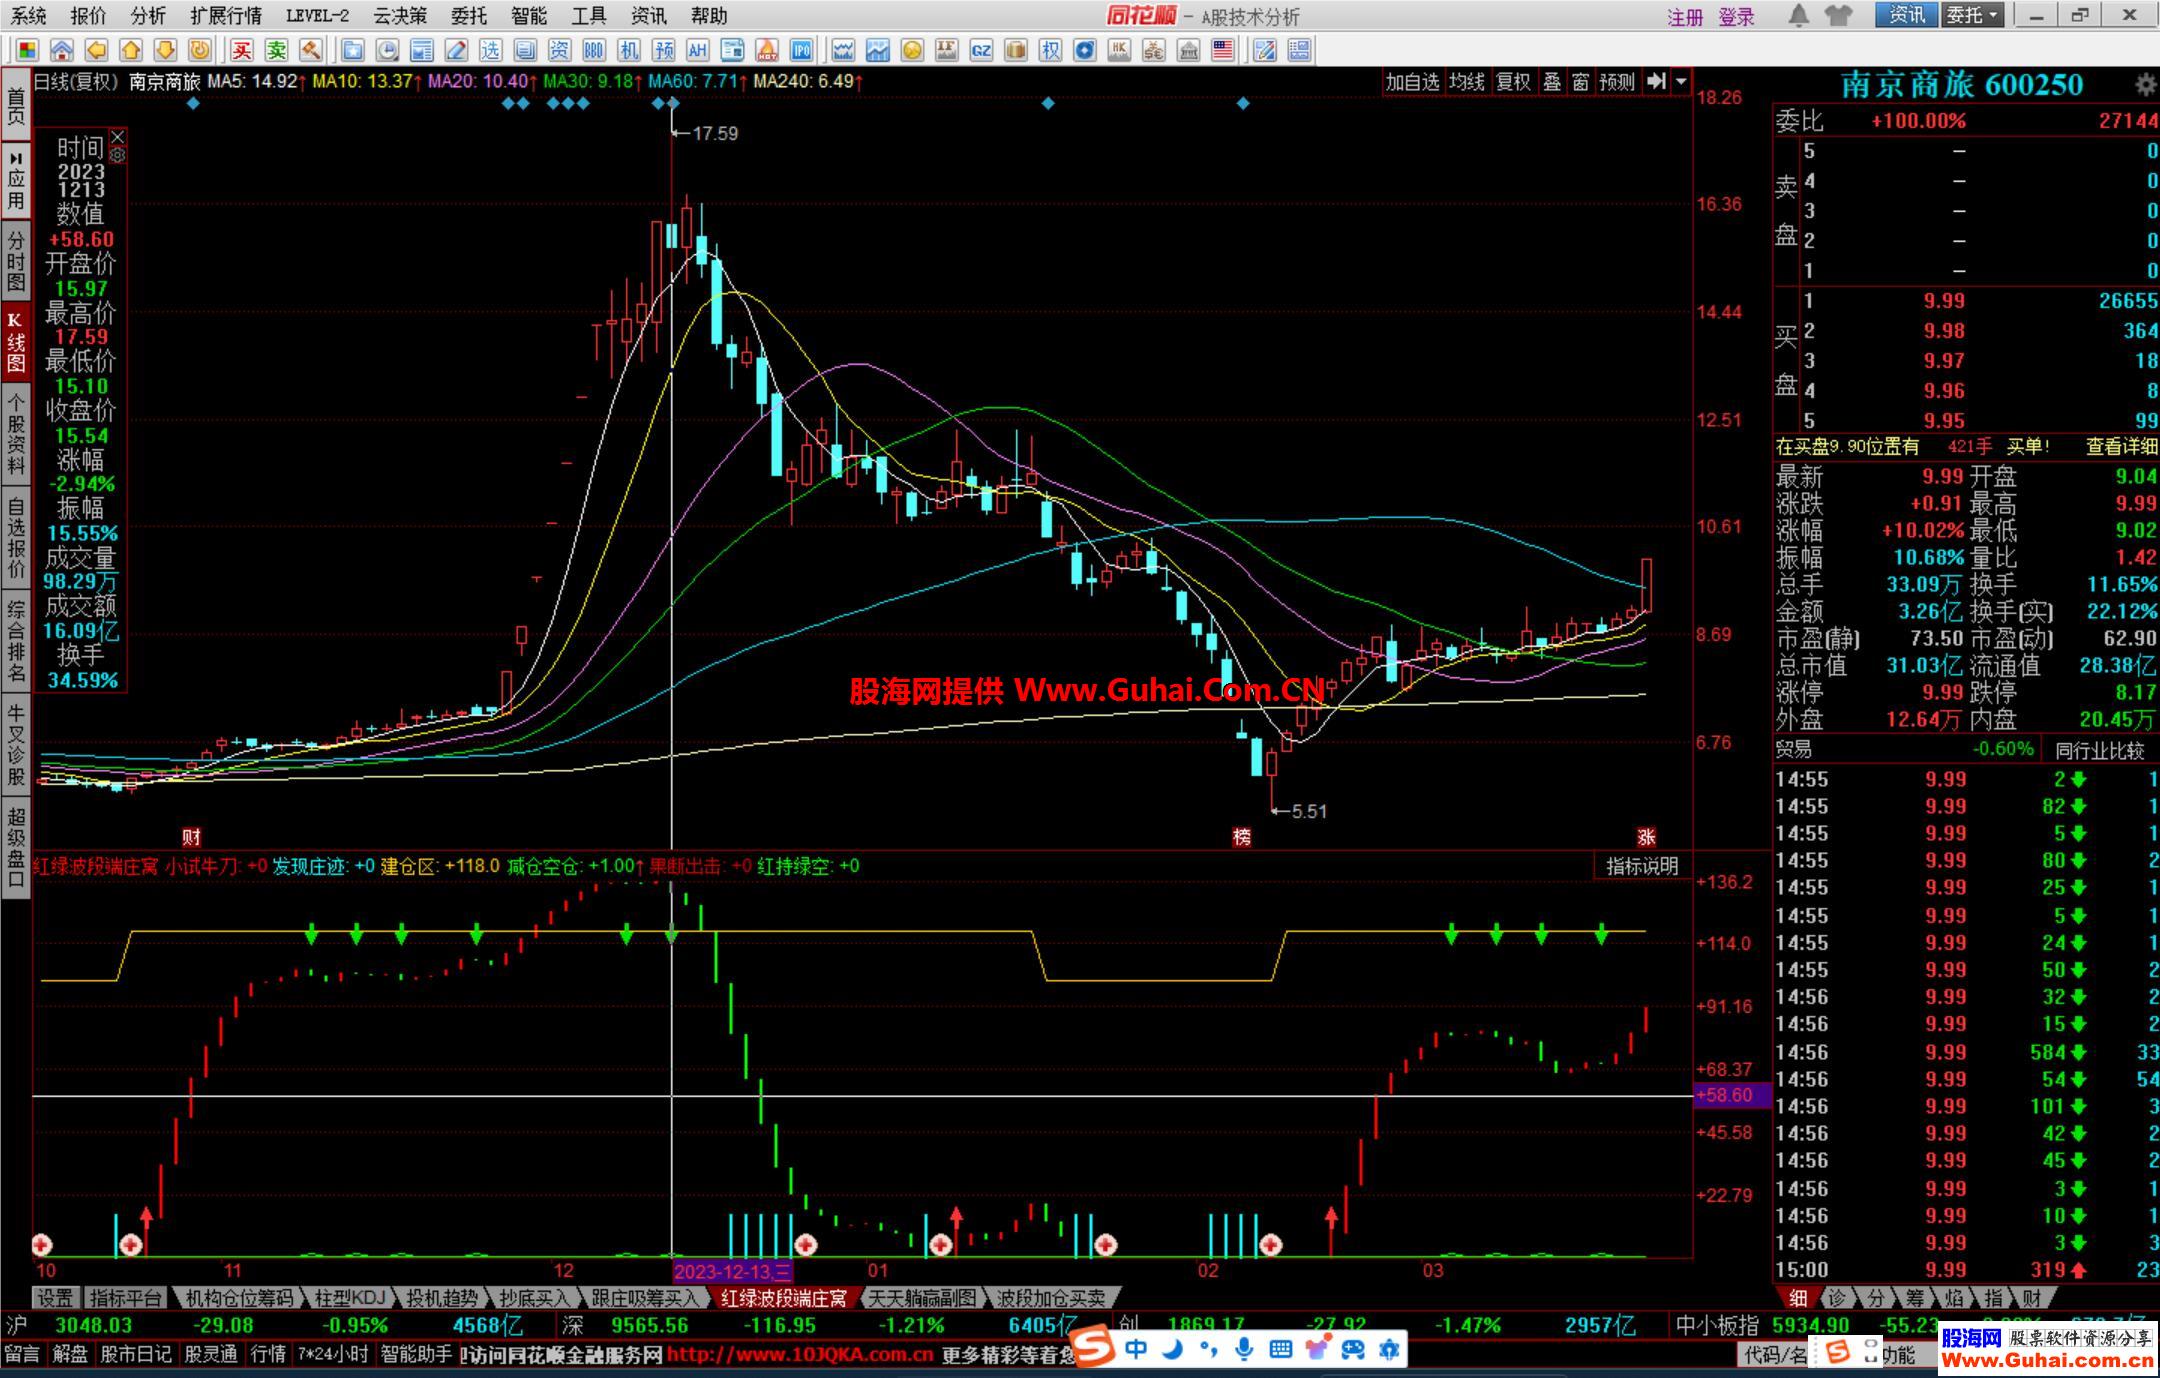Switch to 柱型KDJ indicator tab
The image size is (2160, 1378).
(x=349, y=1298)
